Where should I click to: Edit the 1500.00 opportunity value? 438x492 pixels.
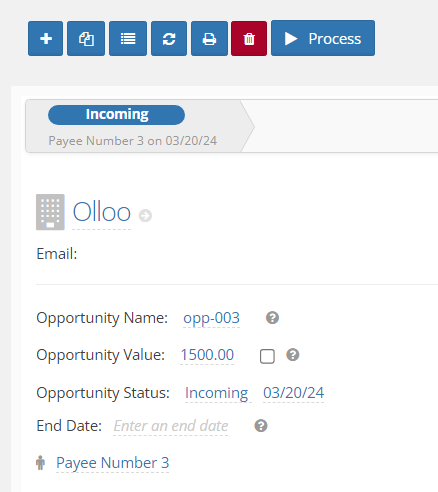207,355
